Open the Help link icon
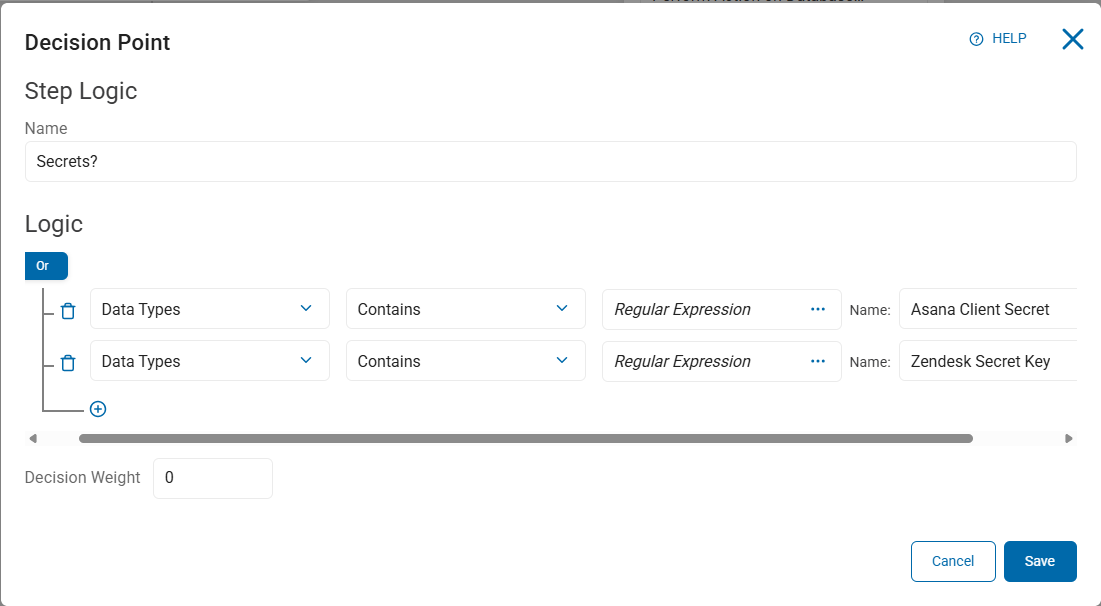This screenshot has height=606, width=1101. click(x=977, y=39)
